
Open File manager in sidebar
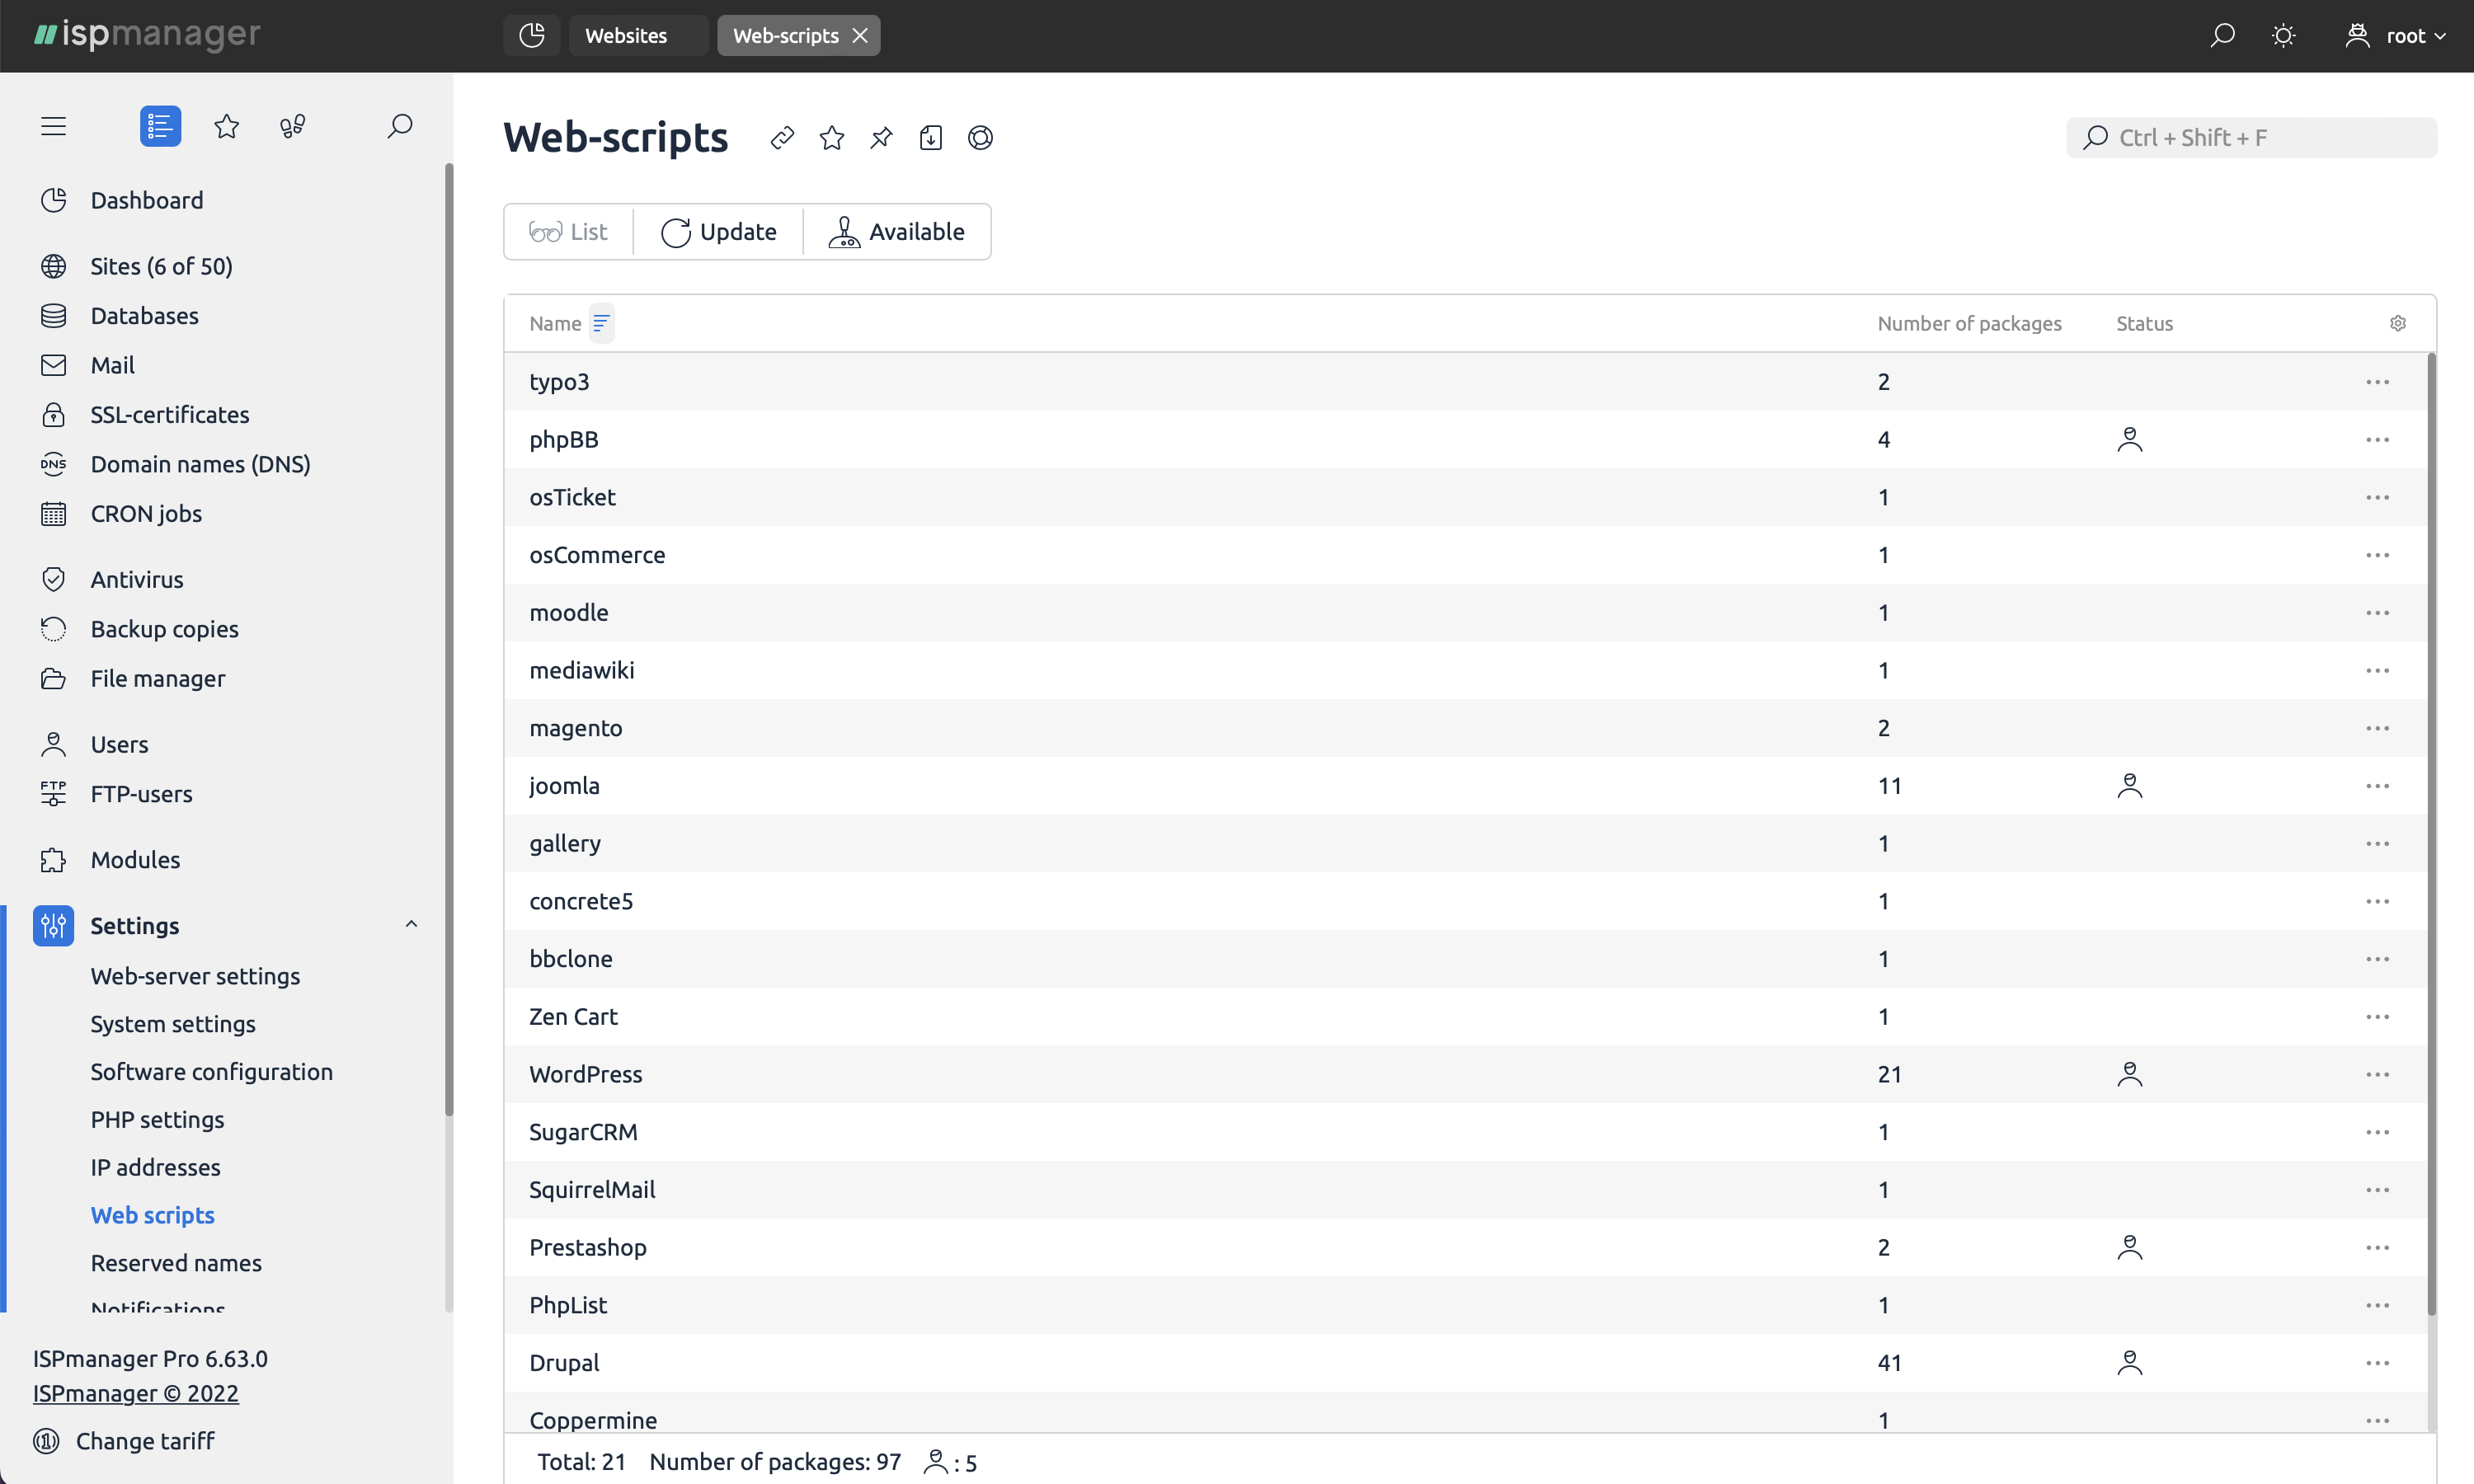pyautogui.click(x=158, y=679)
